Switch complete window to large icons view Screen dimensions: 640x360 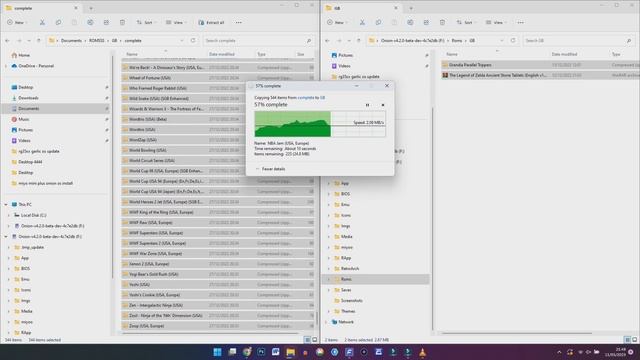pyautogui.click(x=315, y=340)
